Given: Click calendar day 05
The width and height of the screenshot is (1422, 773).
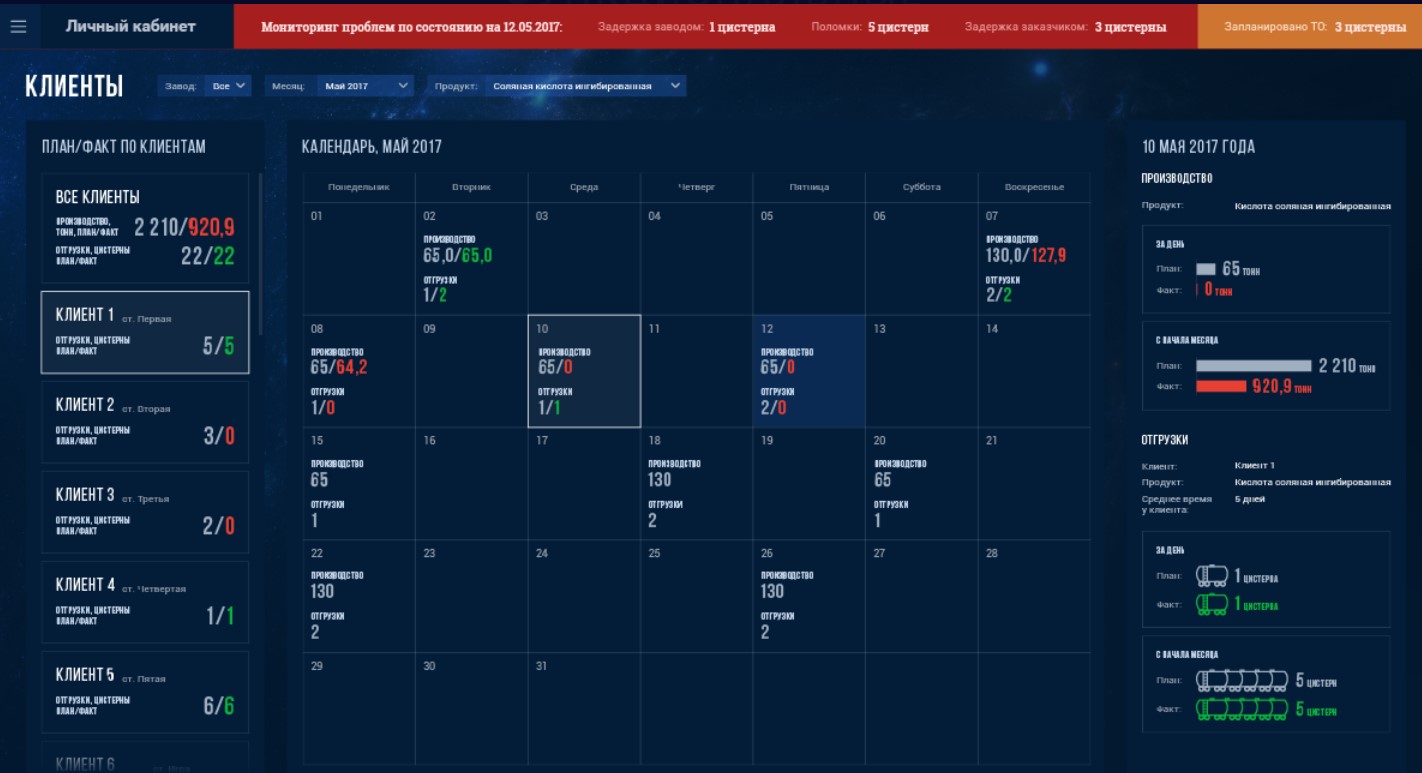Looking at the screenshot, I should (x=809, y=259).
